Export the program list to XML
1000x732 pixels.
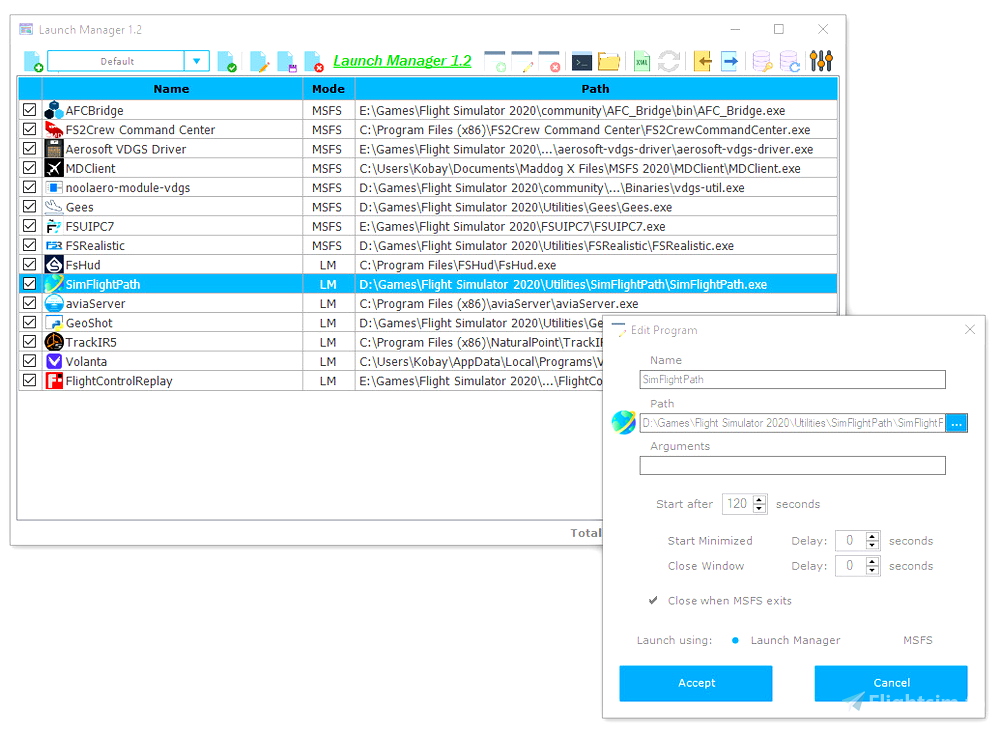pos(640,61)
